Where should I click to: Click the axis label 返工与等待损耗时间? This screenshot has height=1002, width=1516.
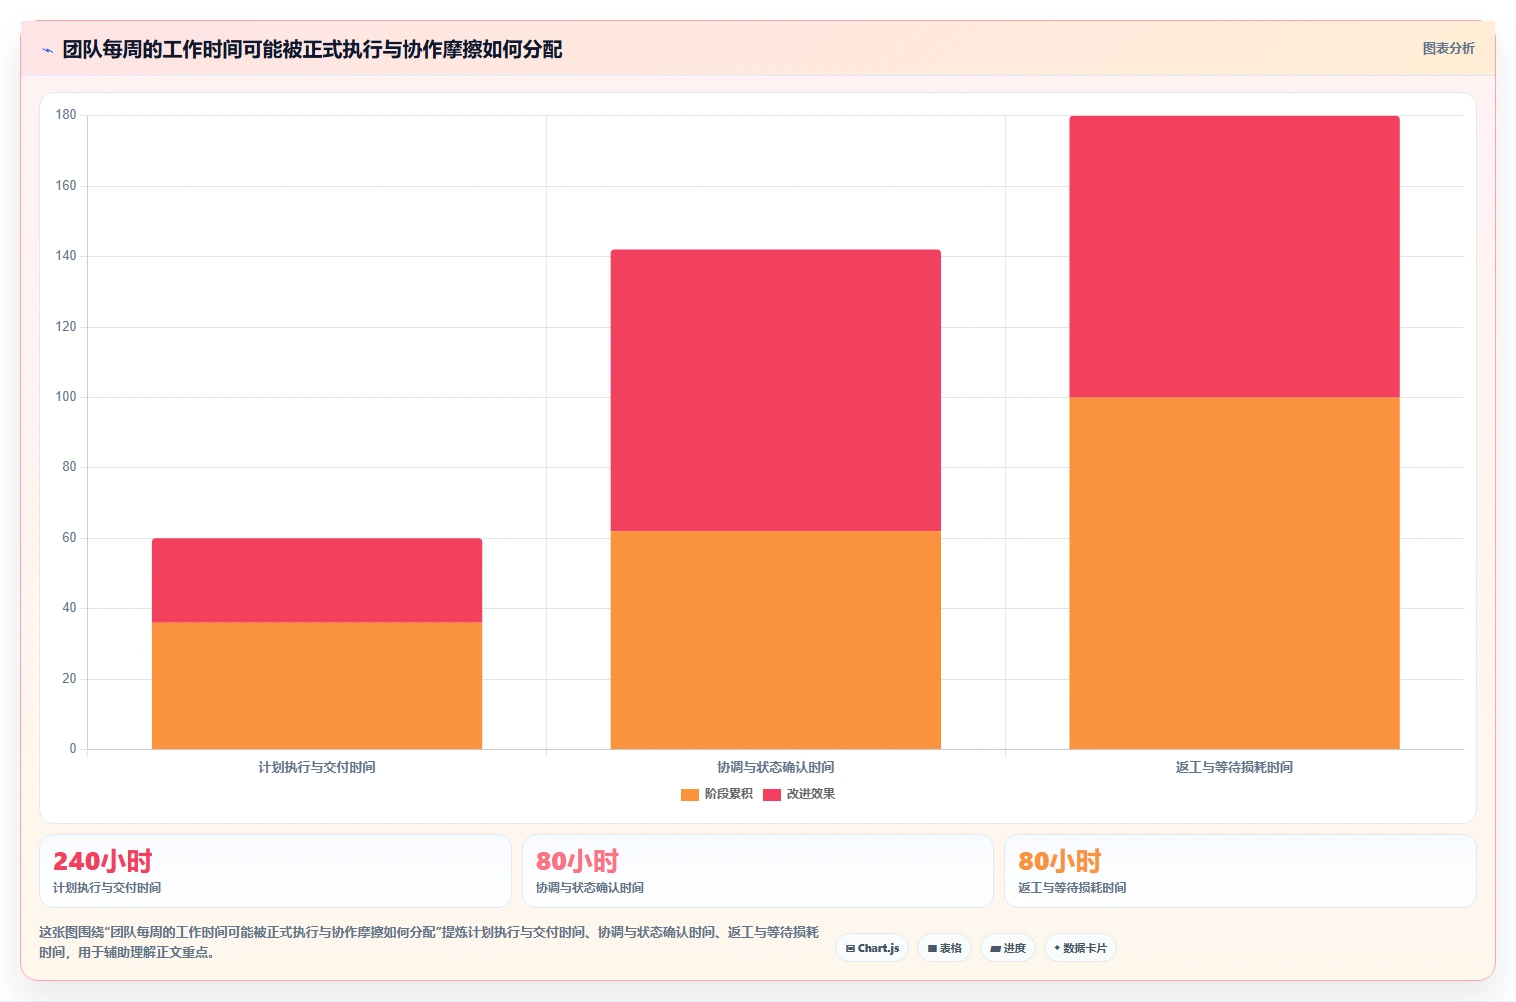(1234, 767)
